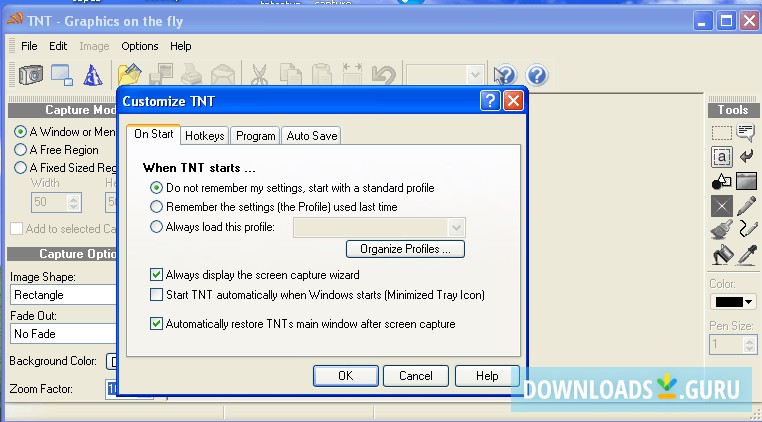The image size is (762, 422).
Task: Open the Edit menu
Action: [58, 46]
